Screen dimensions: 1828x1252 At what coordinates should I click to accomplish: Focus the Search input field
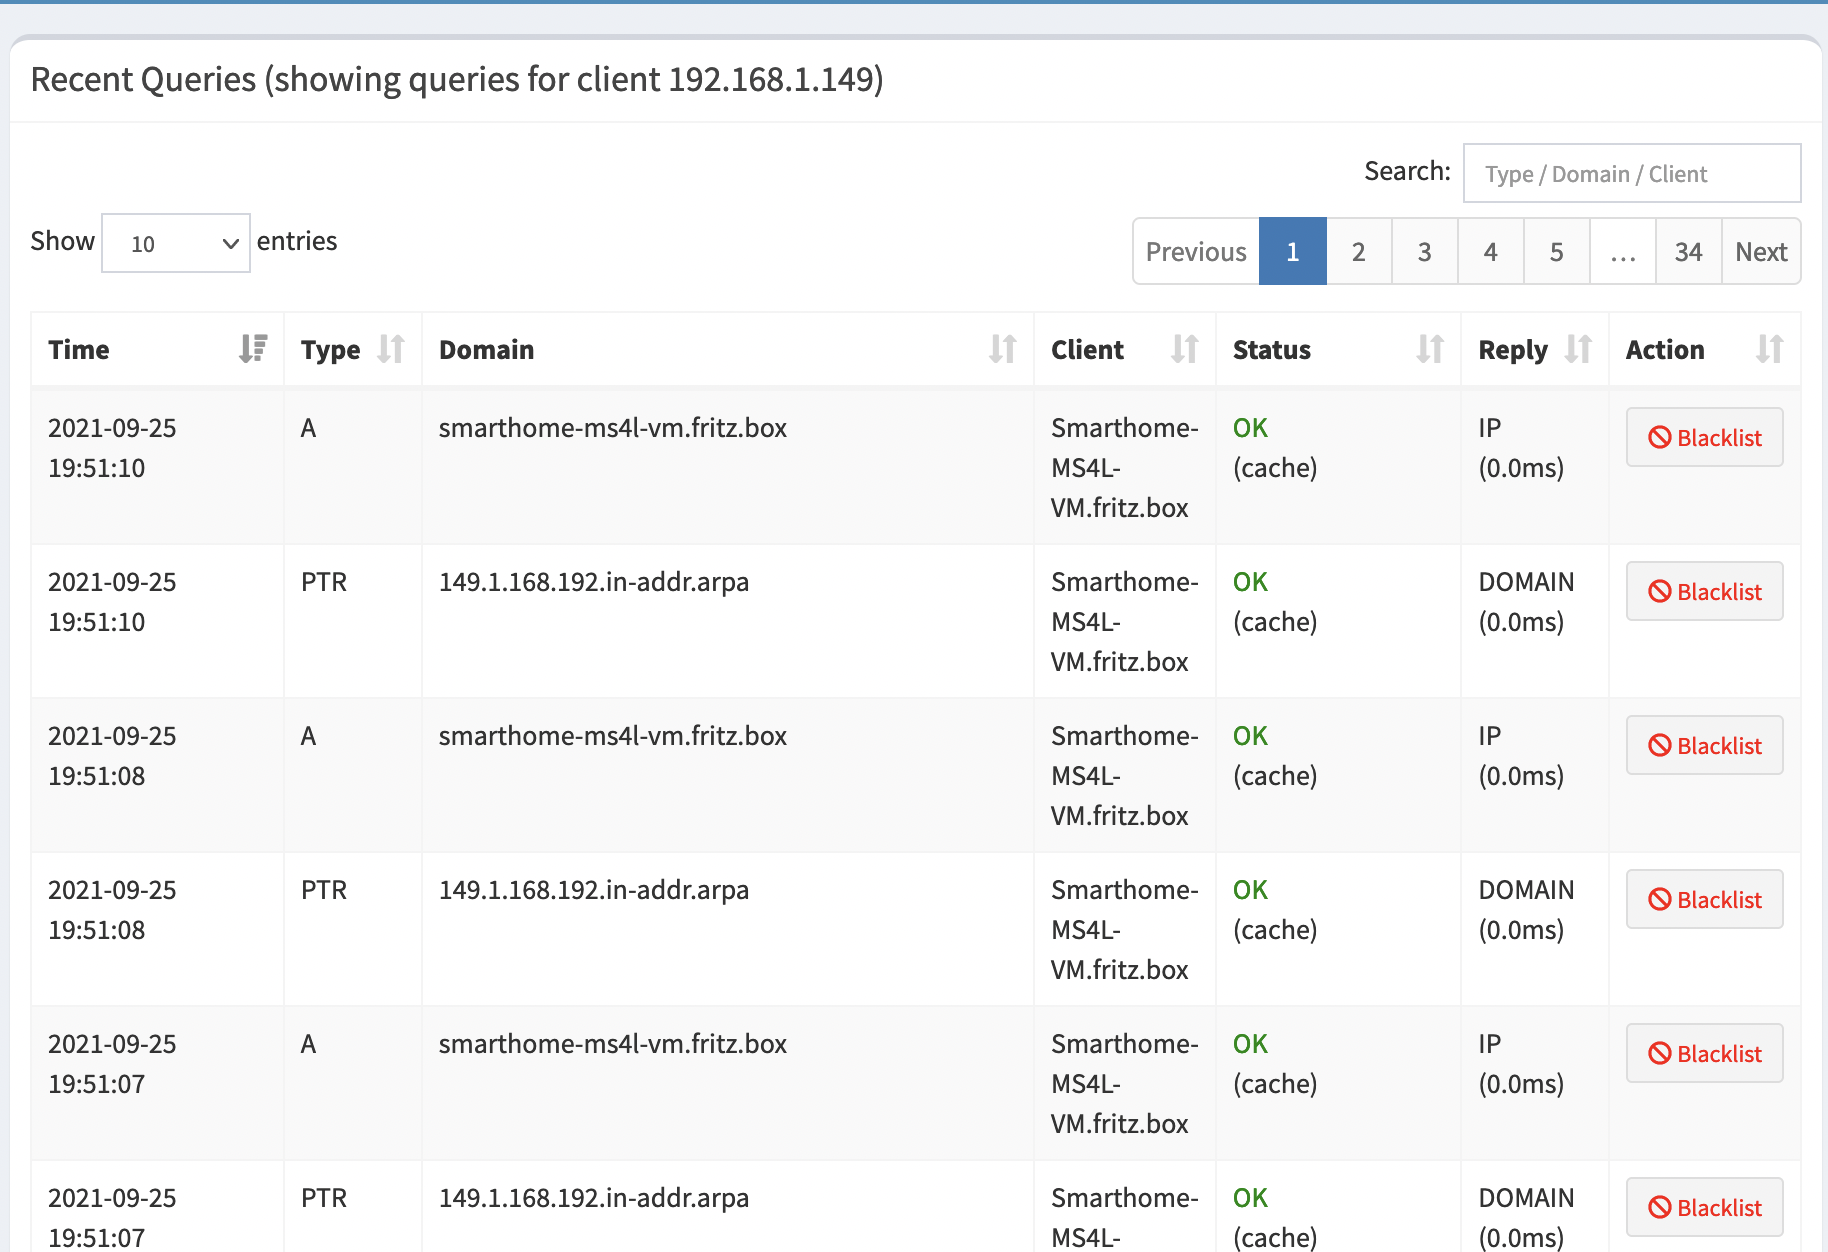(x=1631, y=174)
